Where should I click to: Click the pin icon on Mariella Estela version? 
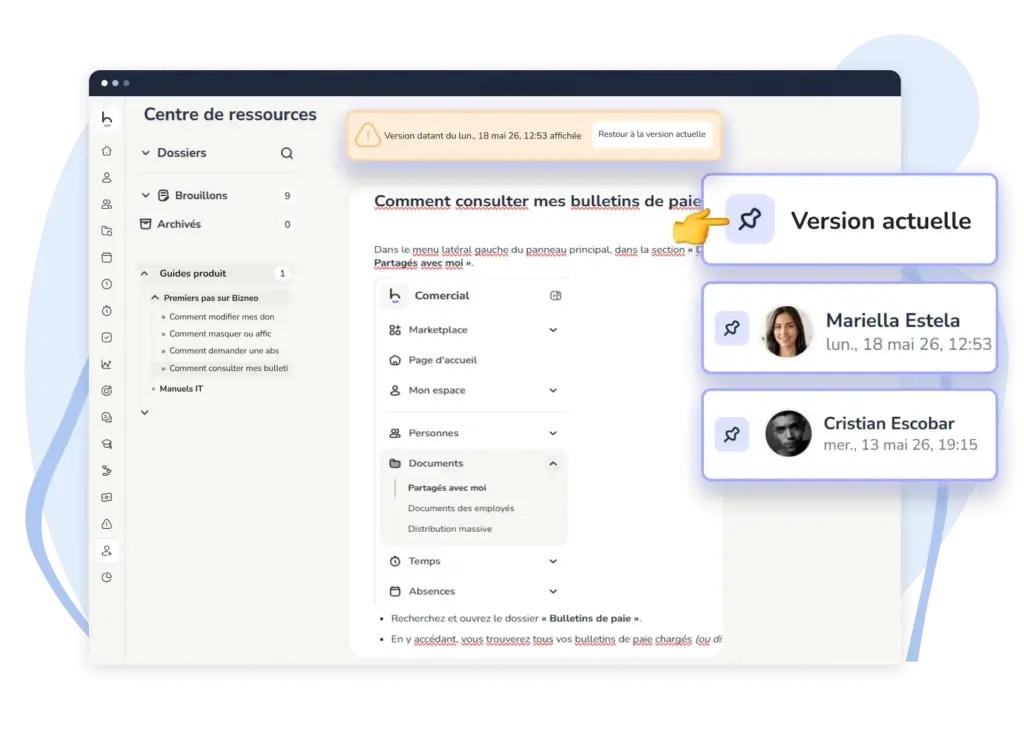pyautogui.click(x=731, y=328)
